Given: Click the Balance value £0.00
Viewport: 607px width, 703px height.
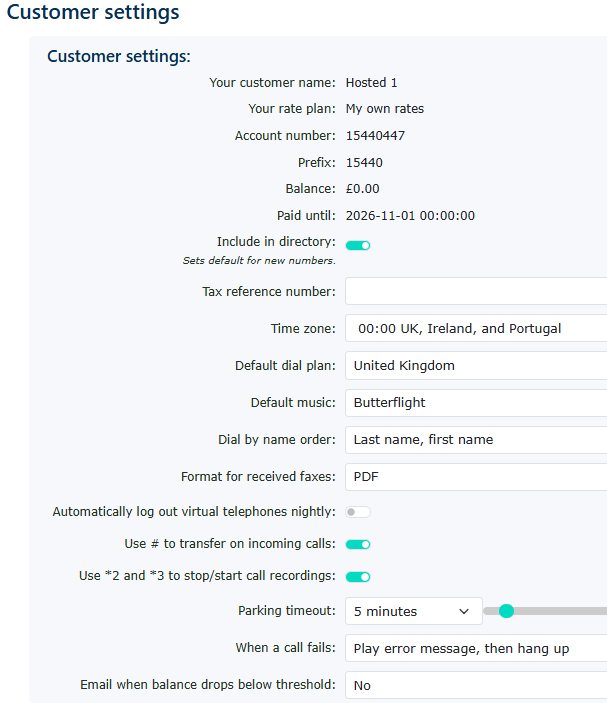Looking at the screenshot, I should pos(362,189).
